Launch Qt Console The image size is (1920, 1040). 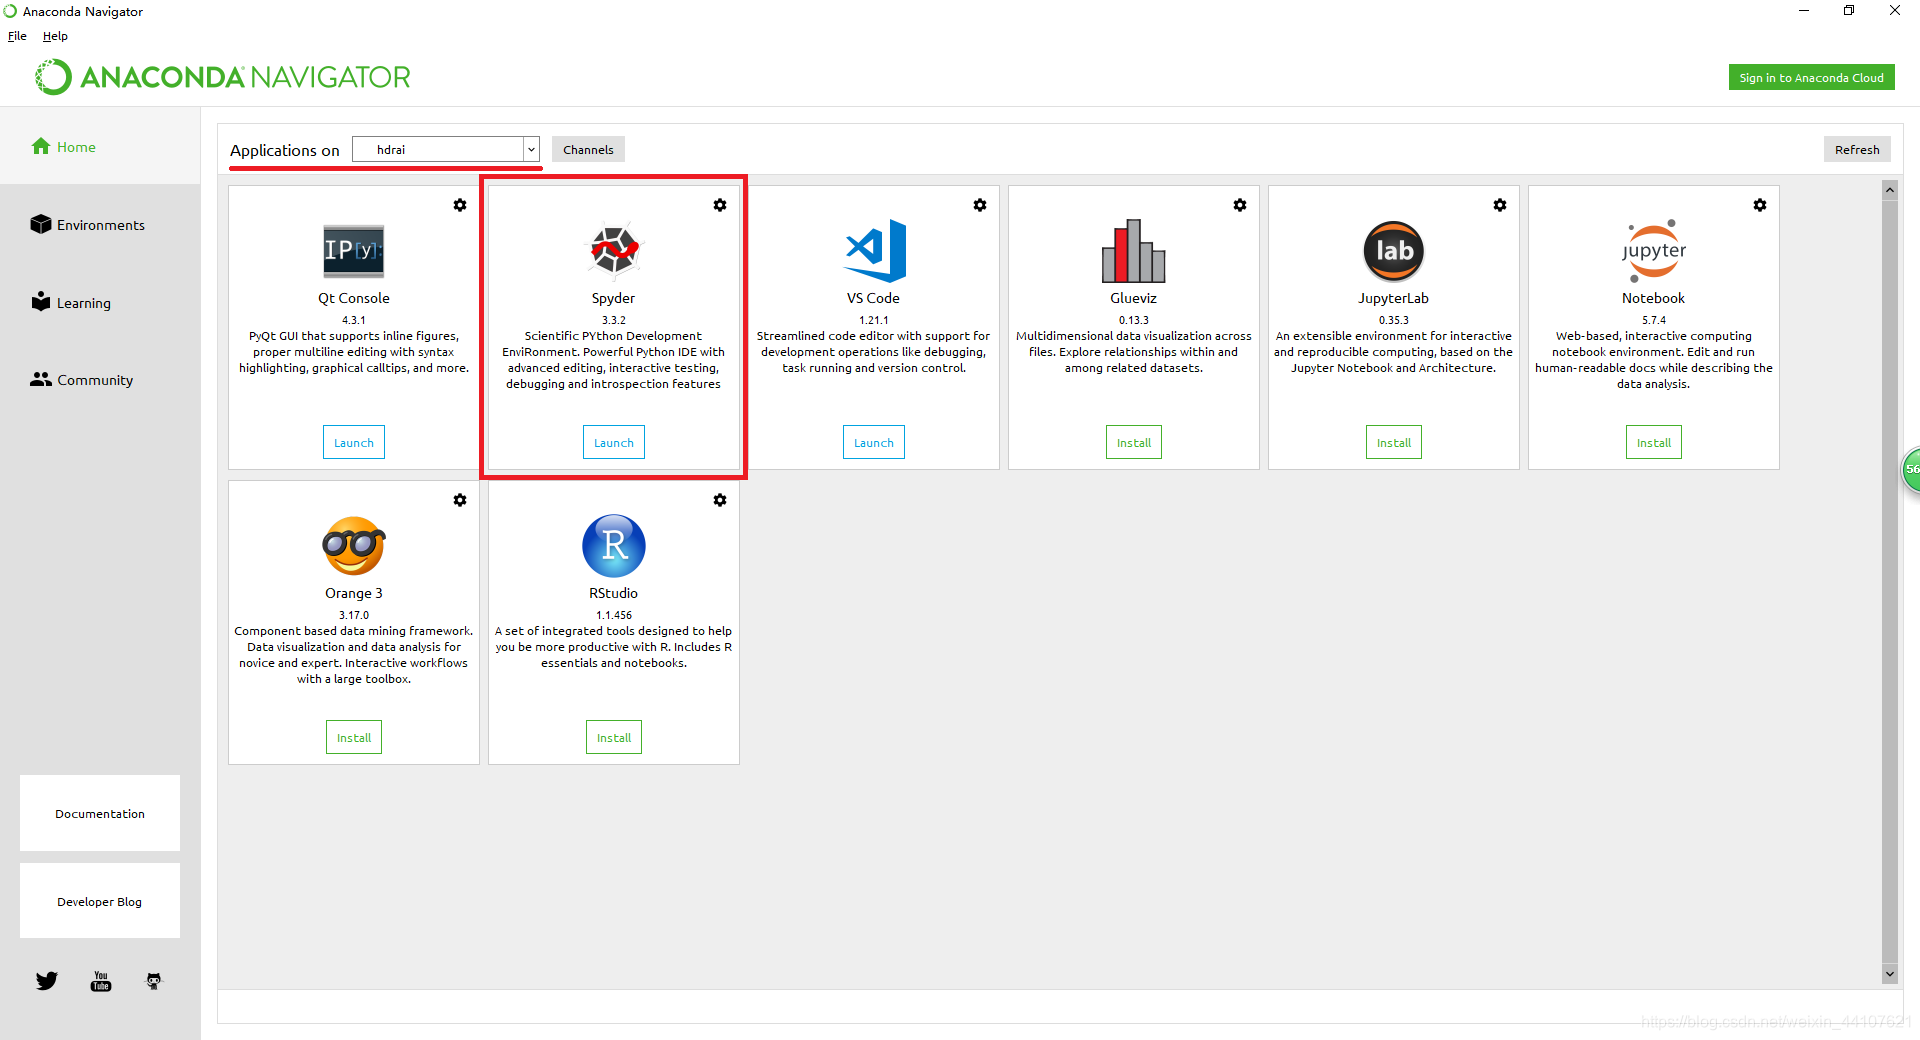coord(354,443)
